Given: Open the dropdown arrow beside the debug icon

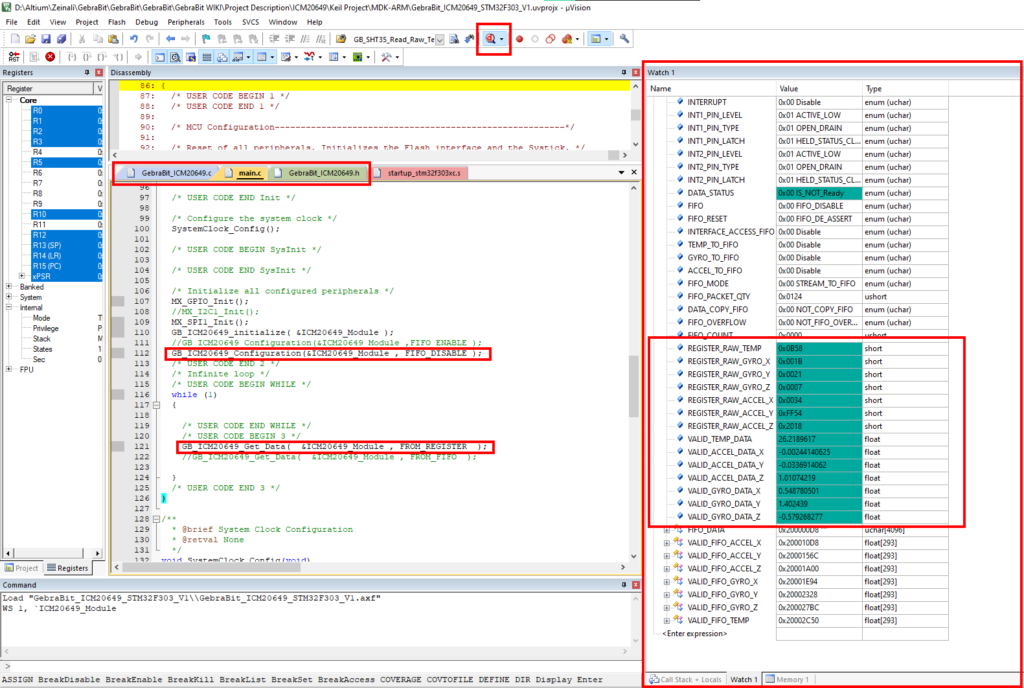Looking at the screenshot, I should (x=502, y=39).
